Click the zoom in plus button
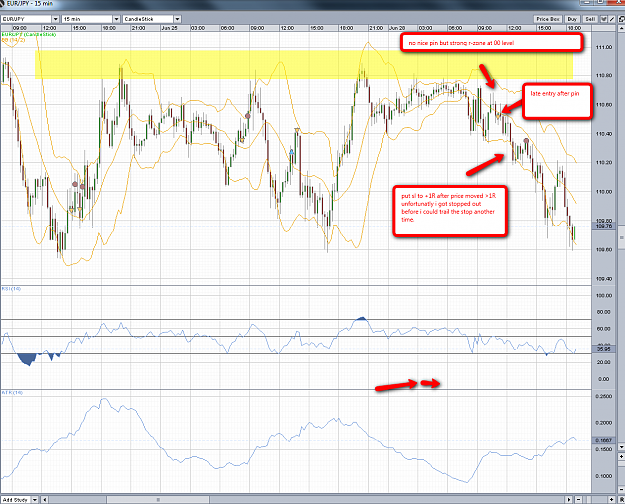The image size is (625, 504). pyautogui.click(x=611, y=500)
